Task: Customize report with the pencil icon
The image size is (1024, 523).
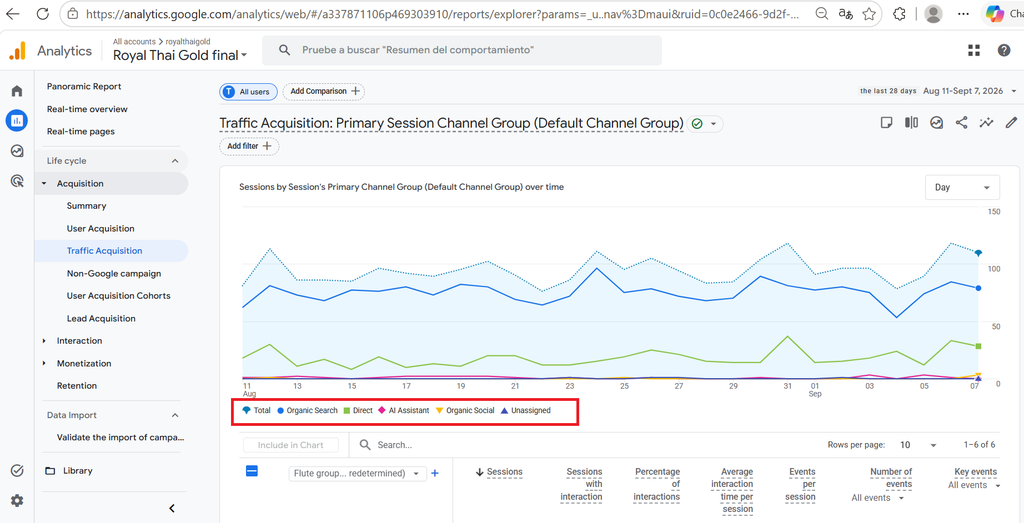Action: tap(1011, 123)
